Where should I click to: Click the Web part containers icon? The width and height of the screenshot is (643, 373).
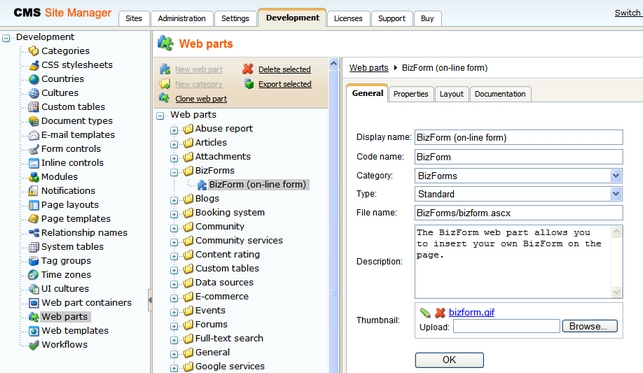pyautogui.click(x=34, y=302)
